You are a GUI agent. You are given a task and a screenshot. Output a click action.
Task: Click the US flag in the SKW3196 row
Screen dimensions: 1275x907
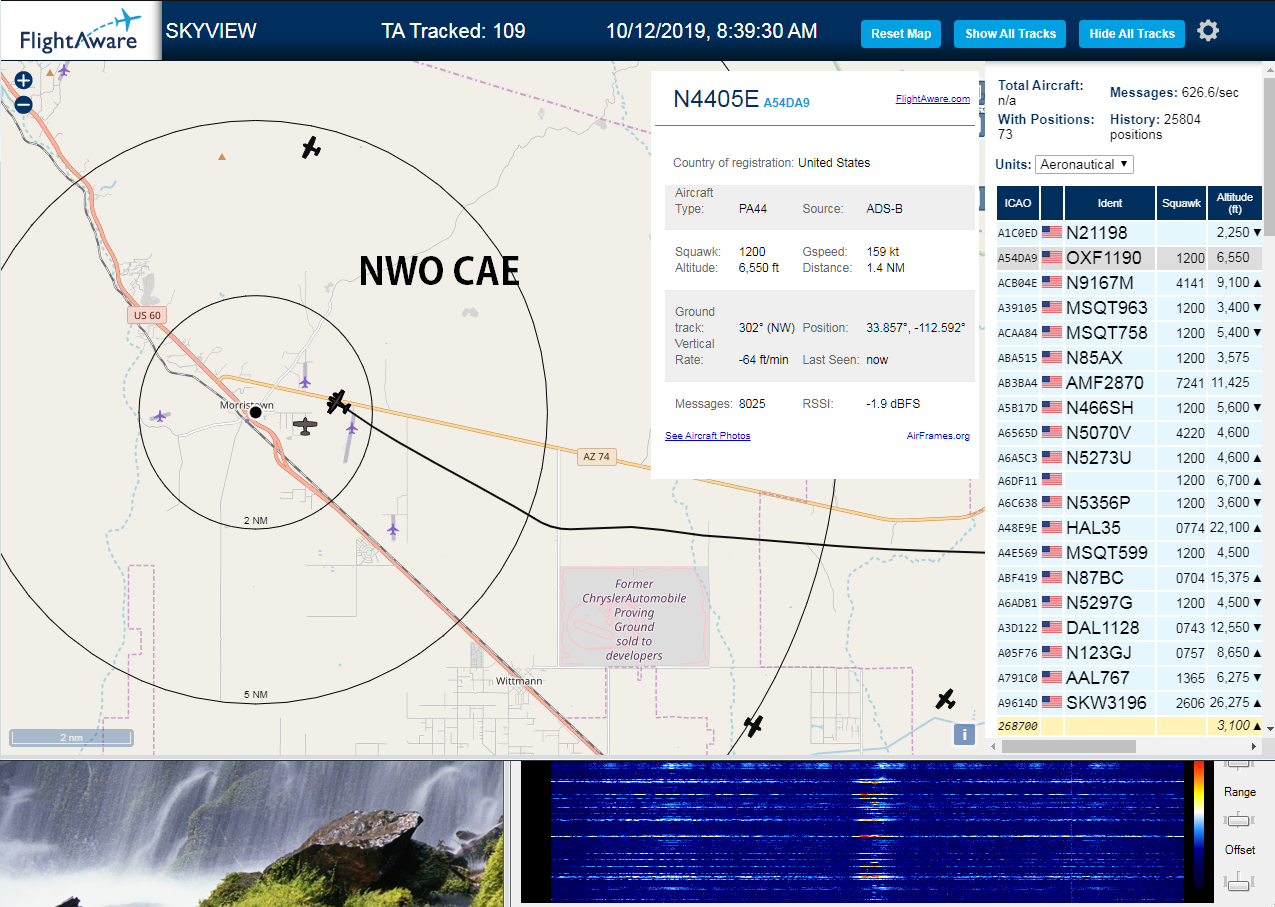click(1052, 702)
